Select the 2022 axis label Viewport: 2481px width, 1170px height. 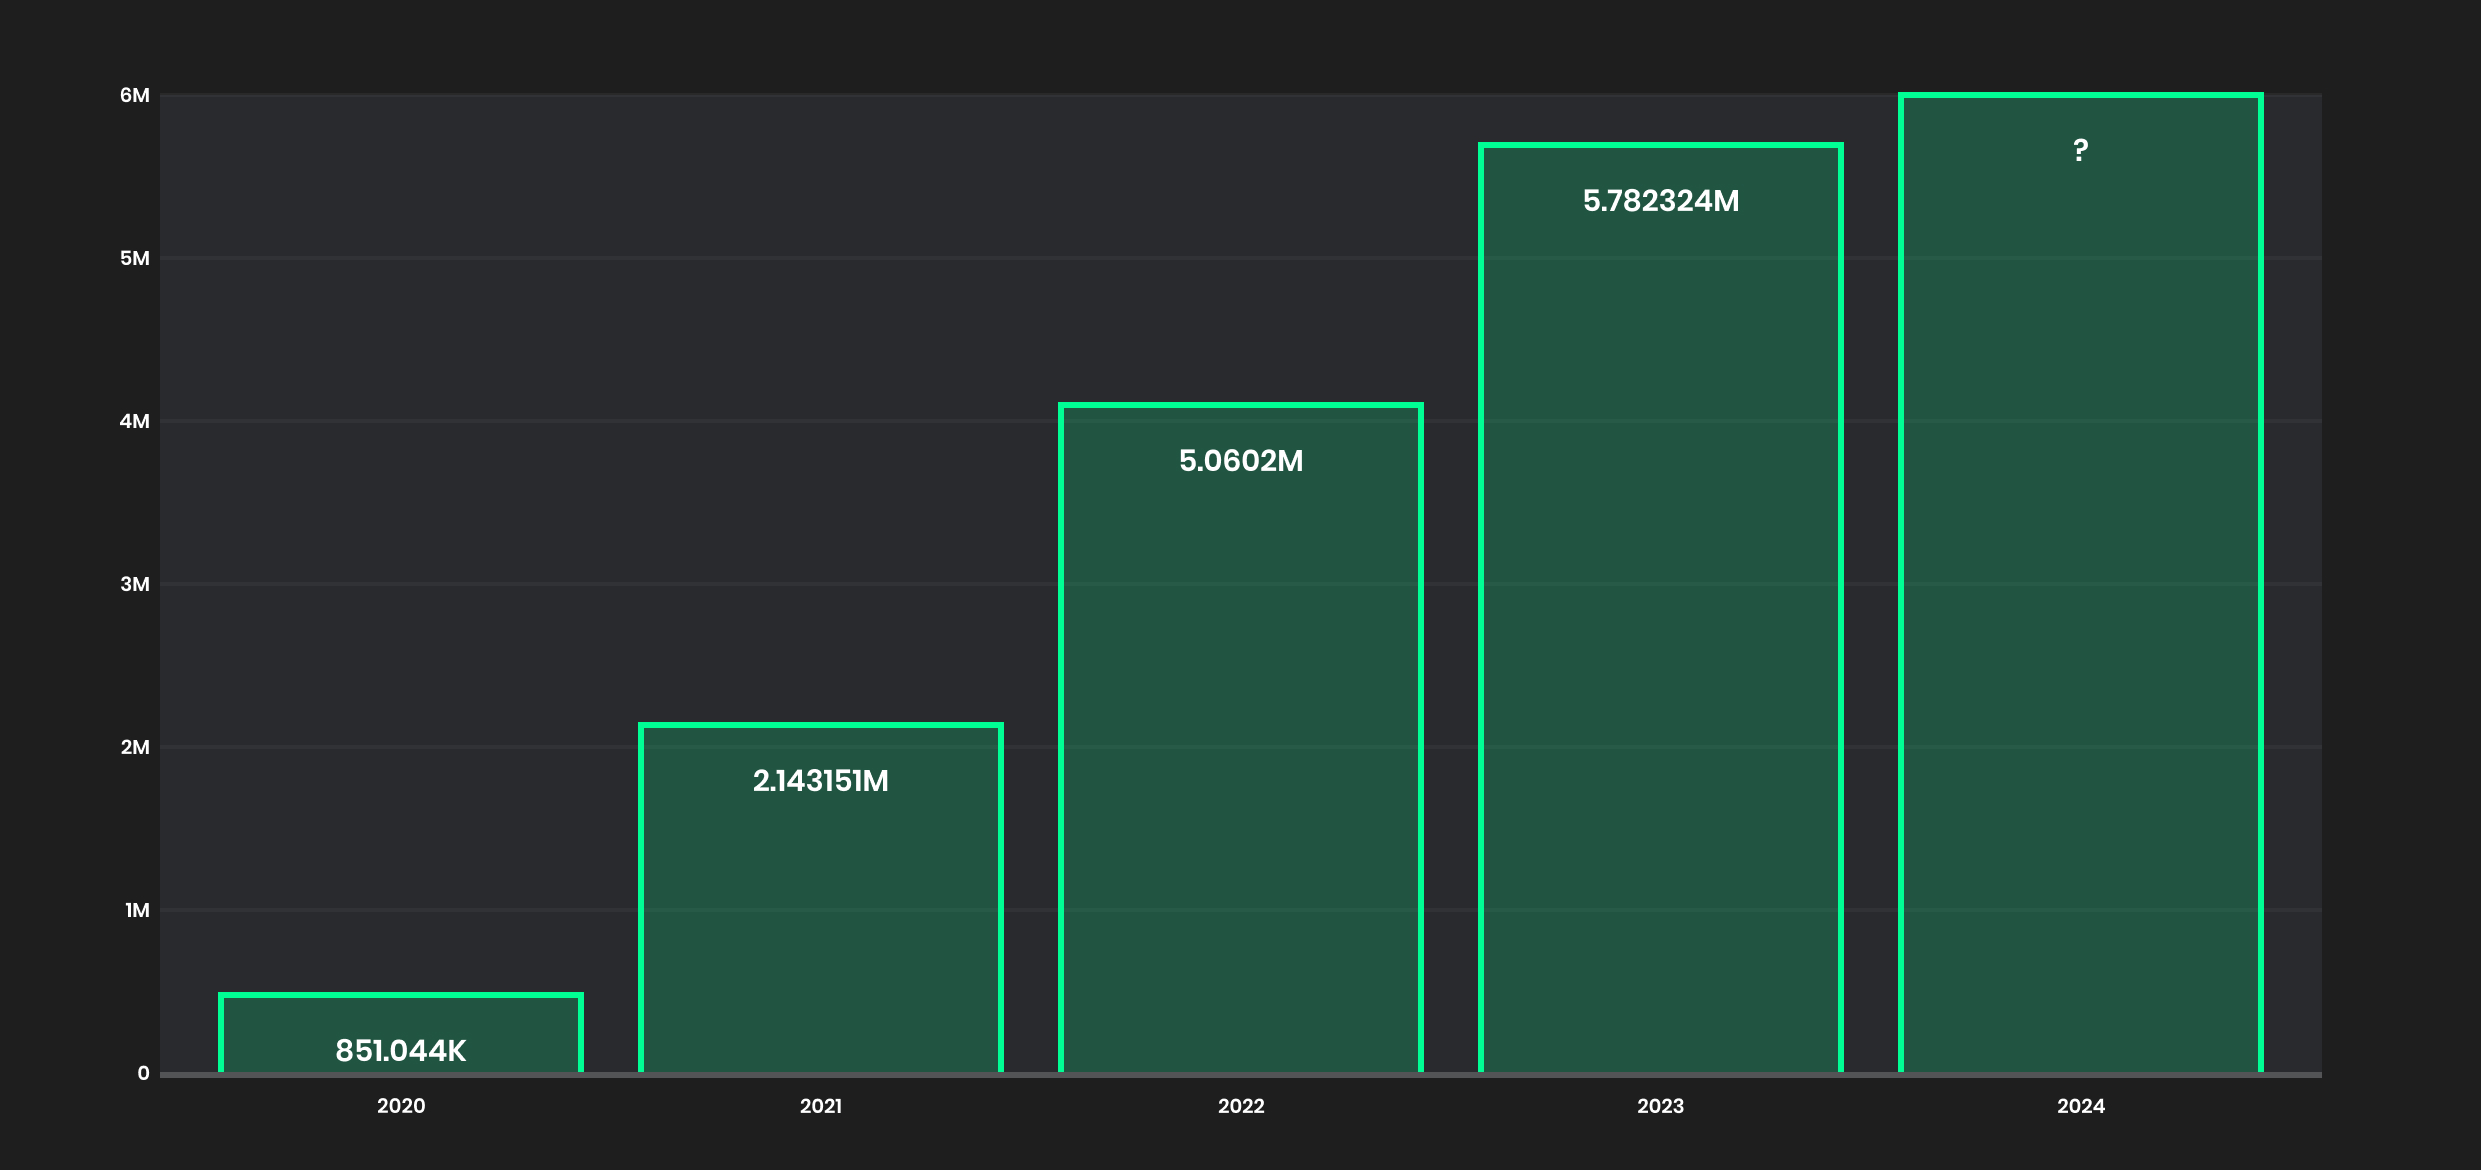tap(1241, 1106)
